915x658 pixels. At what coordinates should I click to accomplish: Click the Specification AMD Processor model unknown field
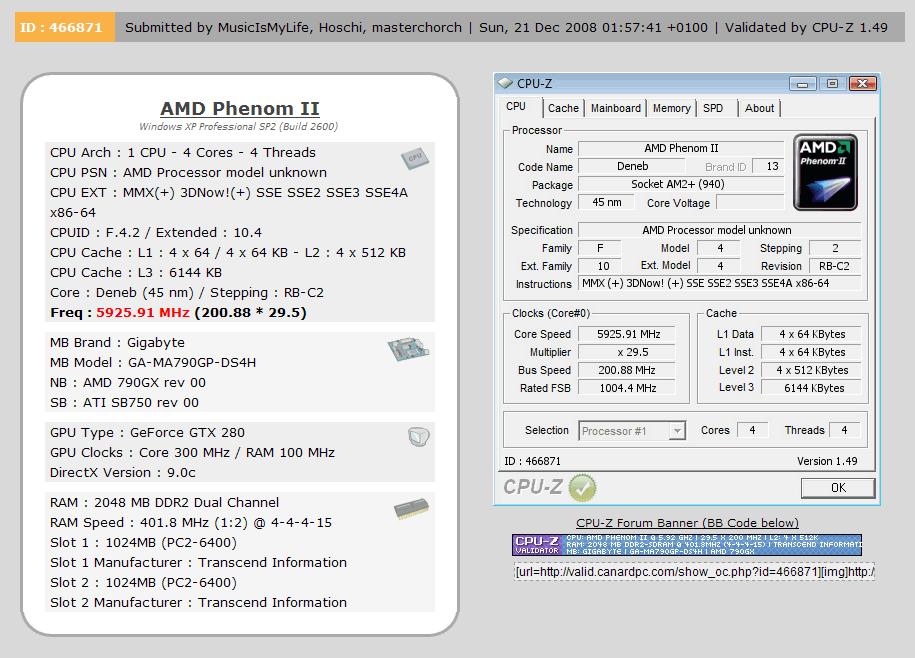pyautogui.click(x=719, y=230)
